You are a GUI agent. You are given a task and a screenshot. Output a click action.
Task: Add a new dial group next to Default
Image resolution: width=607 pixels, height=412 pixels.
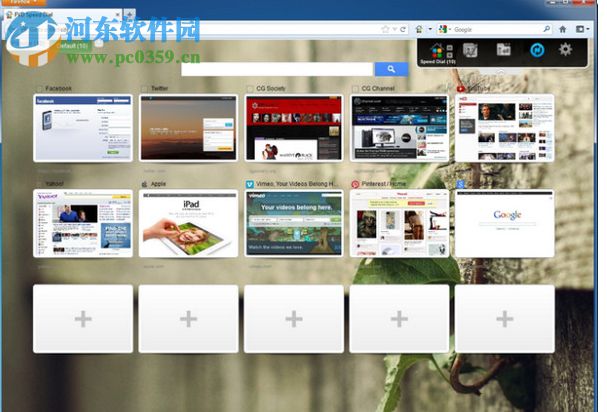coord(99,45)
